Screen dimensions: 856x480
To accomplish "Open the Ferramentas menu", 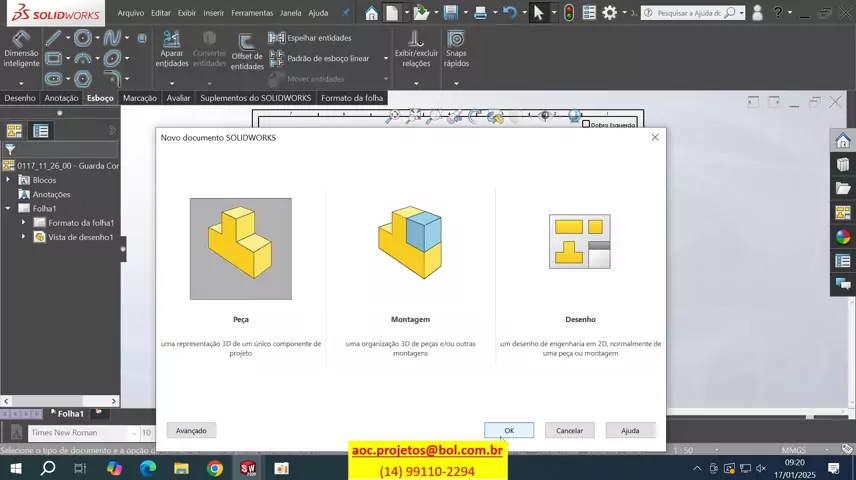I will tap(252, 13).
